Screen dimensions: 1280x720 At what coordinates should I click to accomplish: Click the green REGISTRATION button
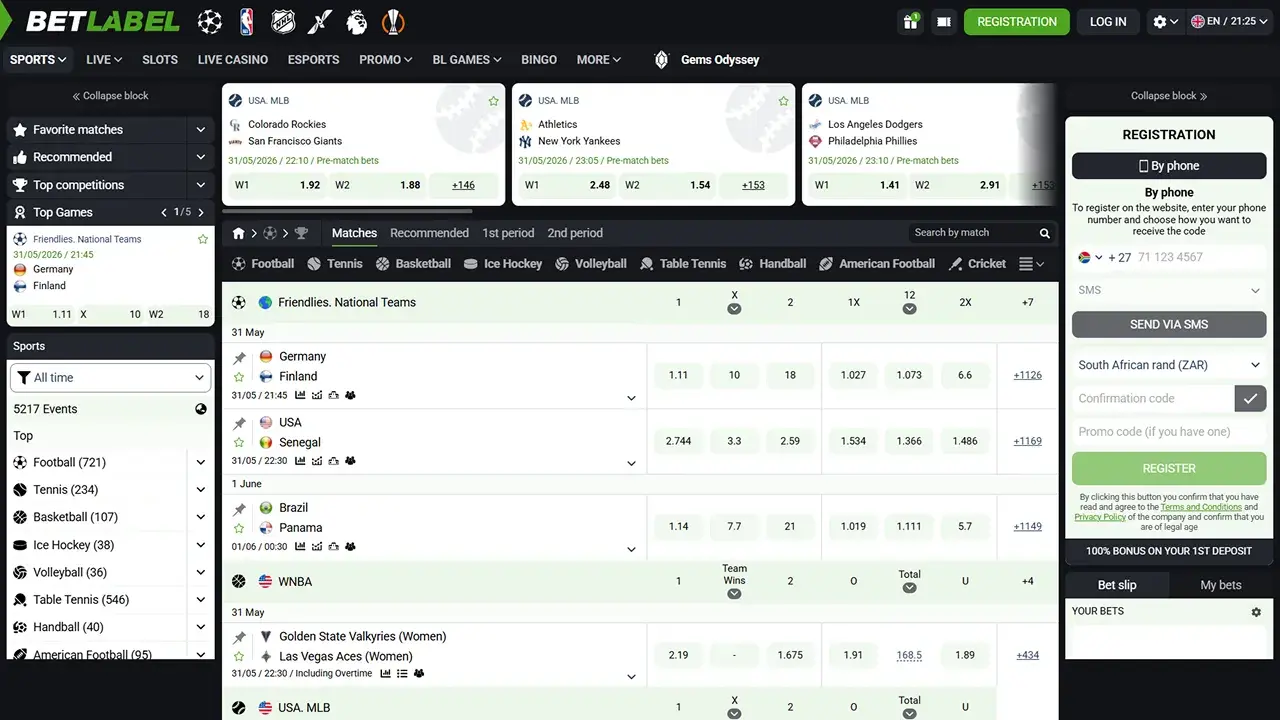[x=1017, y=22]
